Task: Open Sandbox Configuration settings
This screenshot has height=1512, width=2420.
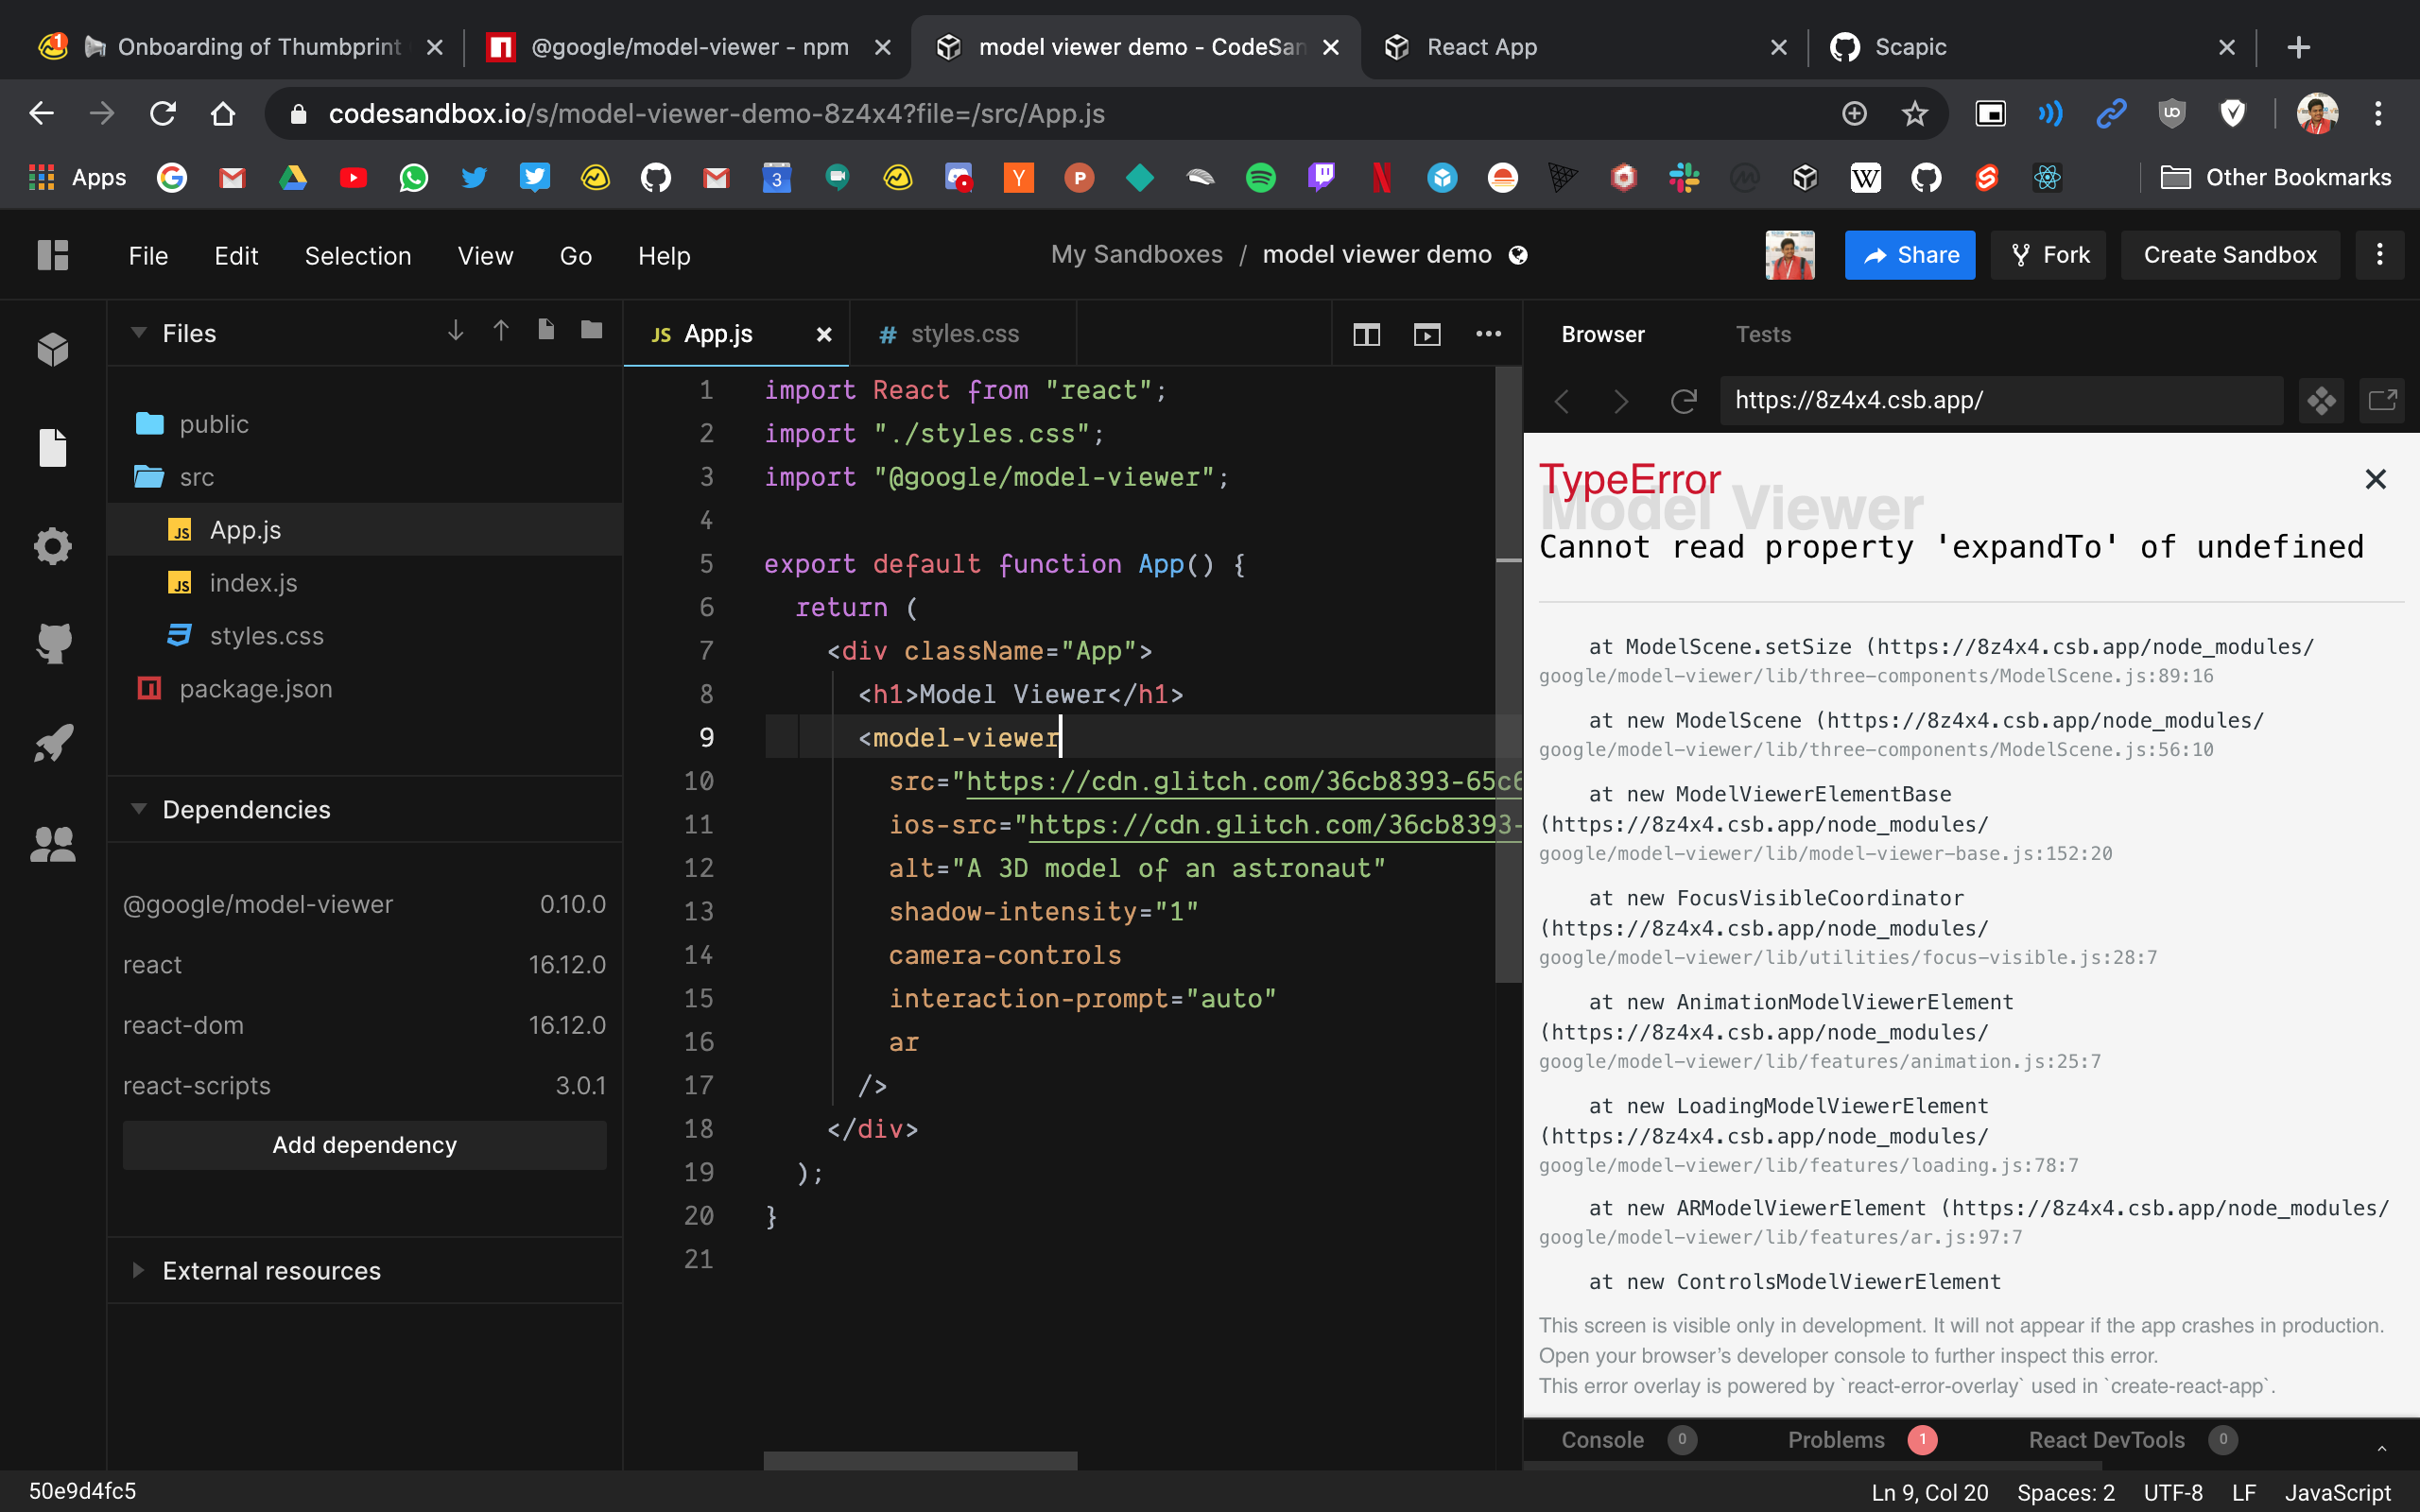Action: (52, 546)
